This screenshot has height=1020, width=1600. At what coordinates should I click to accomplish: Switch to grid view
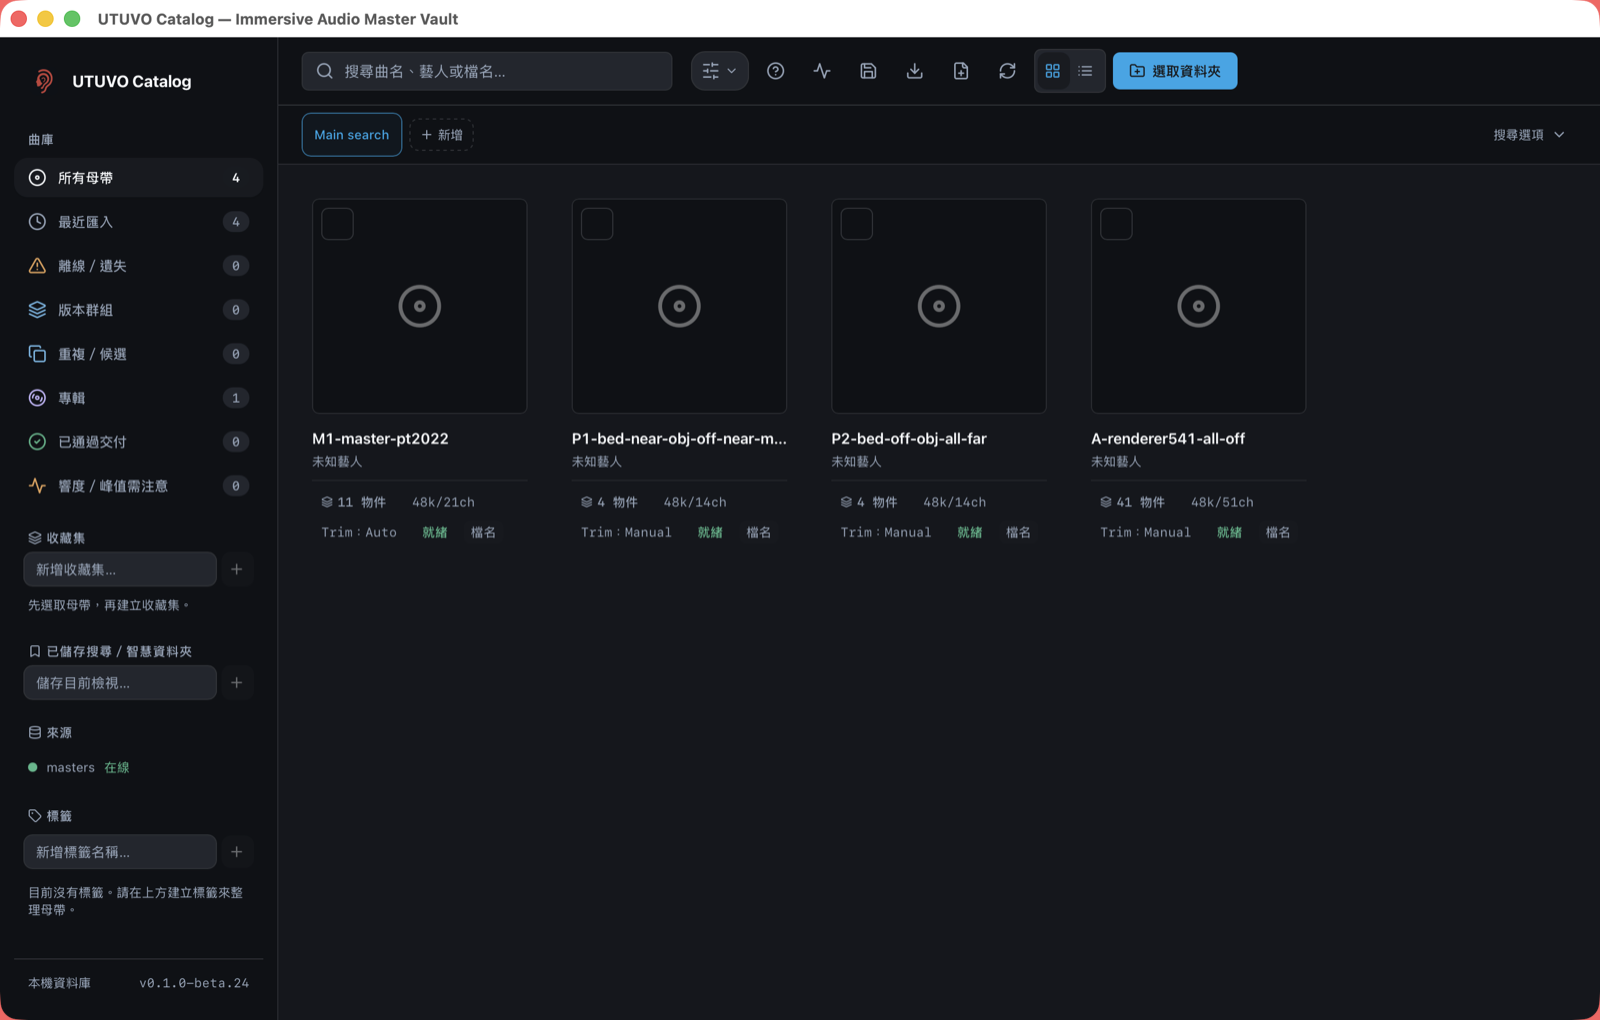pos(1053,71)
